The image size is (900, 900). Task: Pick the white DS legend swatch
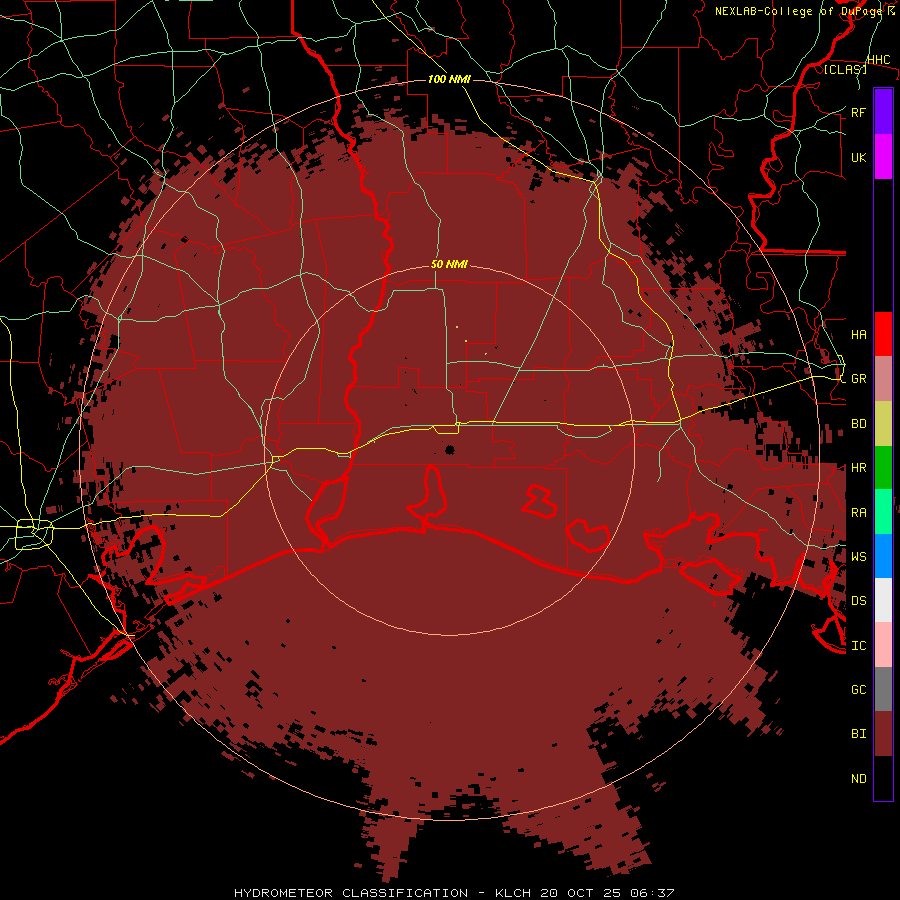pyautogui.click(x=883, y=600)
